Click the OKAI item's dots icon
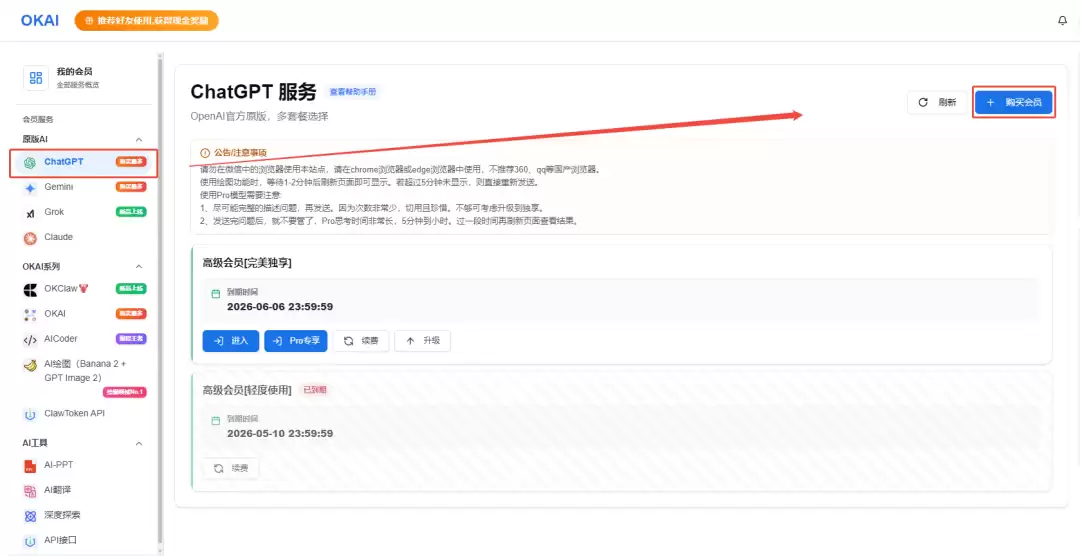Image resolution: width=1080 pixels, height=556 pixels. point(30,315)
